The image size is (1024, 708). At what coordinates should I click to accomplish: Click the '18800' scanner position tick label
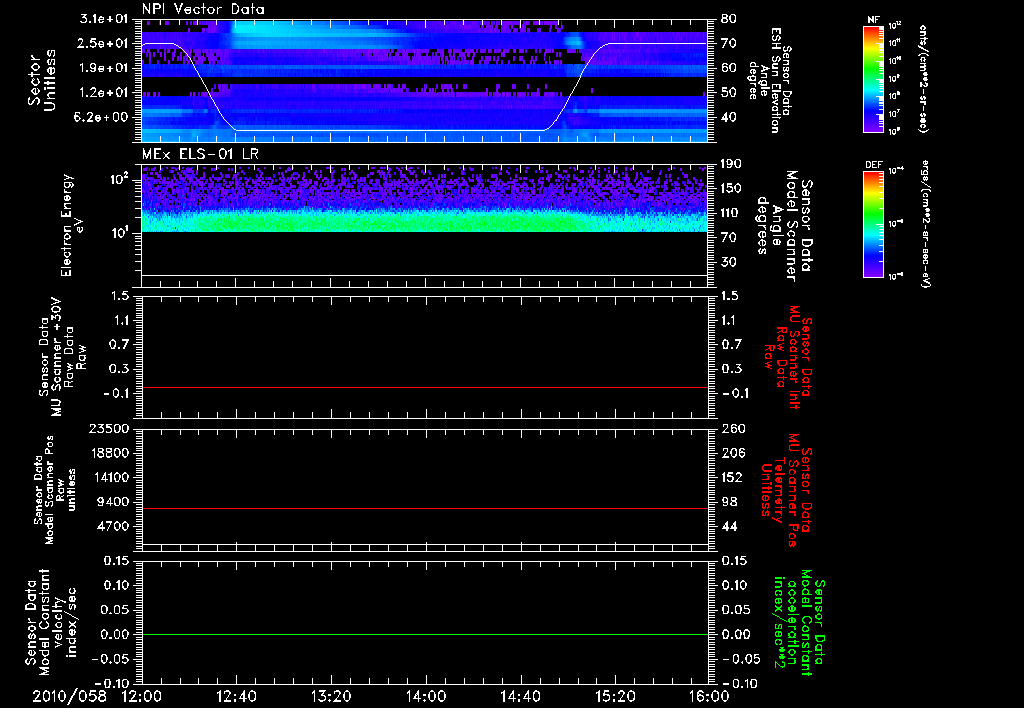[x=110, y=453]
